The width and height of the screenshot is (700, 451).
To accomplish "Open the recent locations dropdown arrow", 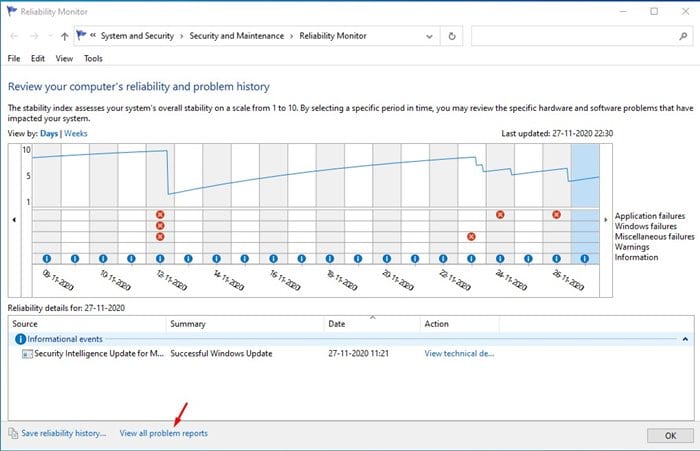I will pyautogui.click(x=50, y=36).
